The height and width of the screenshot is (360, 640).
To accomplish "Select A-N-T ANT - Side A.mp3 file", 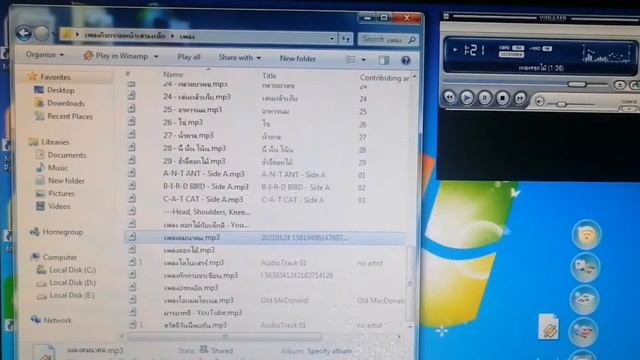I will [204, 174].
